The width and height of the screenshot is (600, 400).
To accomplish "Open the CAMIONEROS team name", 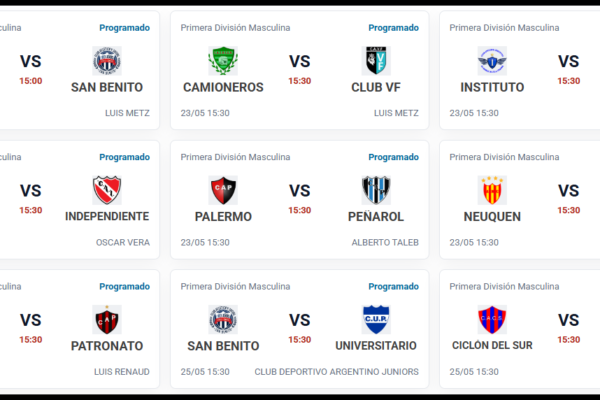I will (223, 87).
